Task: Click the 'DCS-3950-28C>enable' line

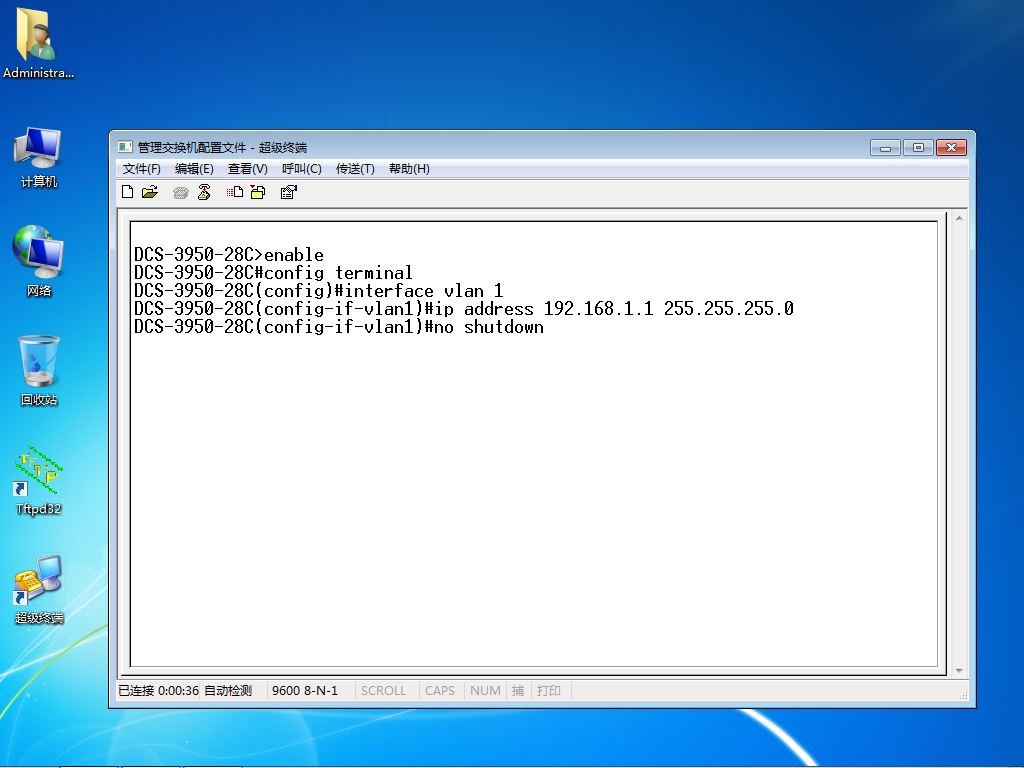Action: pos(229,255)
